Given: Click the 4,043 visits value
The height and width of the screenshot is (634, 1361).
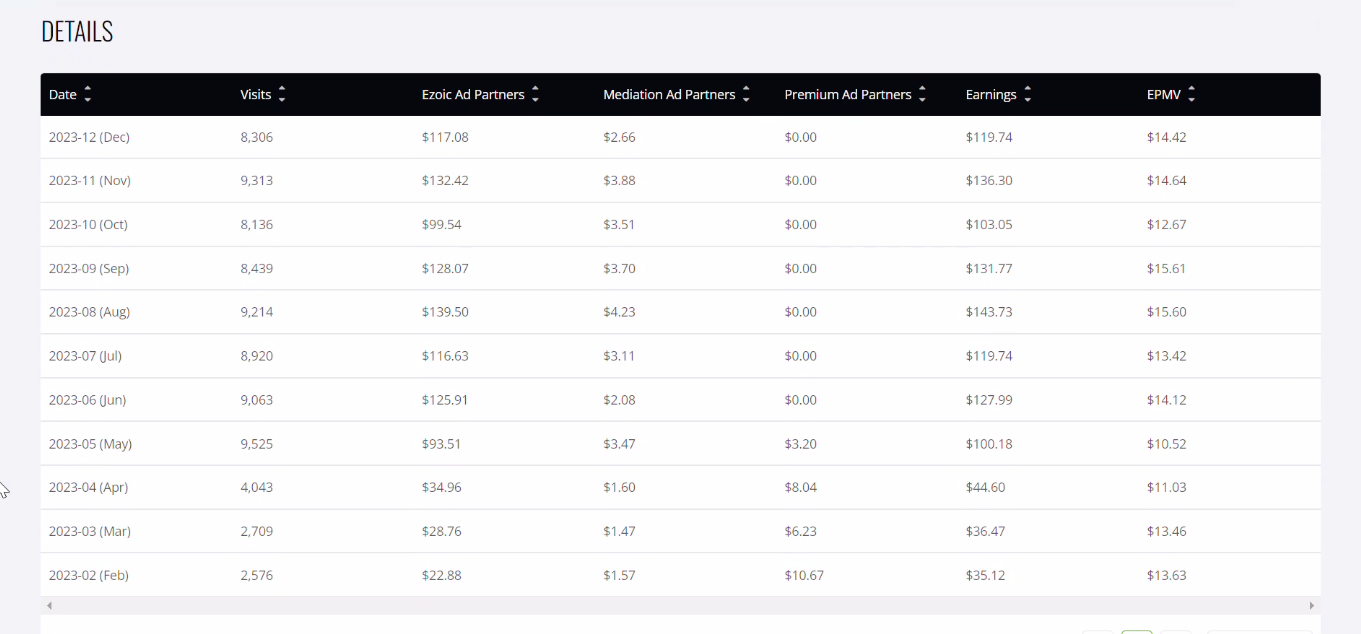Looking at the screenshot, I should tap(257, 487).
